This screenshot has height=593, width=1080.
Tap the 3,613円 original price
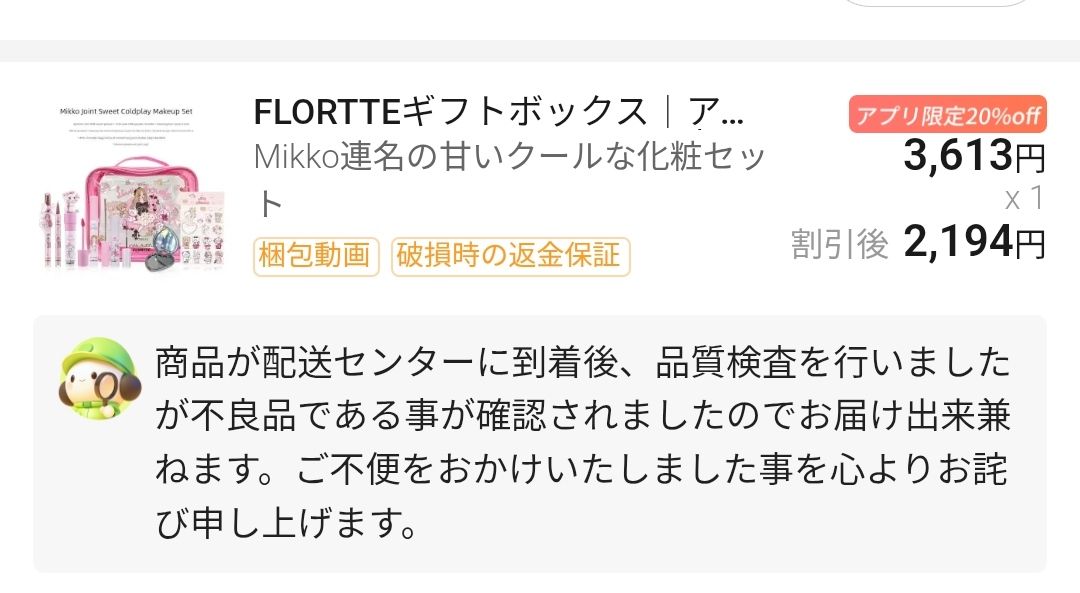tap(974, 156)
